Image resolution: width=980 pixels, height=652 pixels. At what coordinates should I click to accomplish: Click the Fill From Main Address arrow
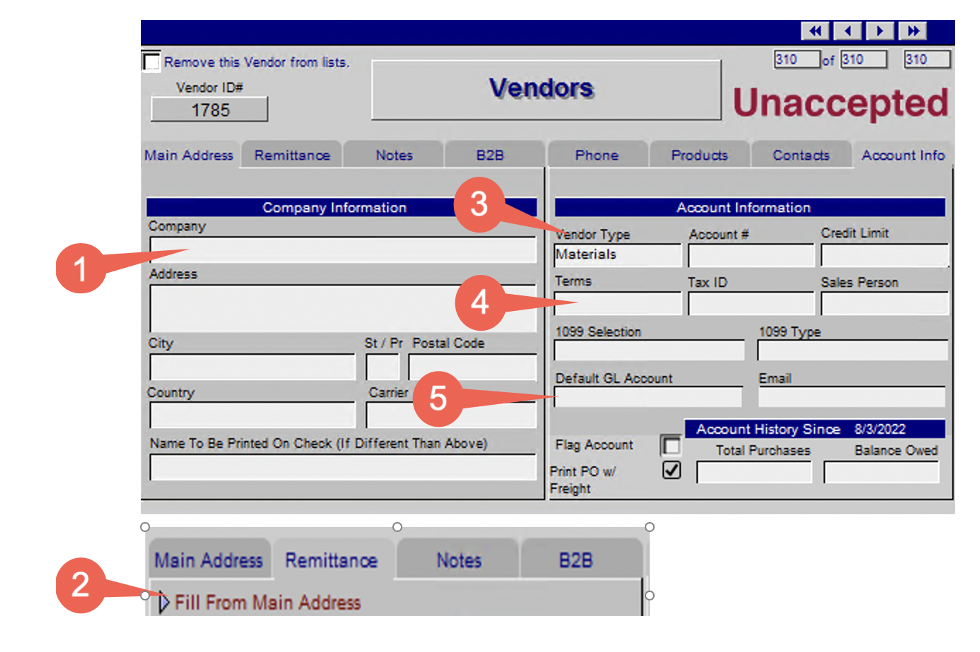coord(163,602)
